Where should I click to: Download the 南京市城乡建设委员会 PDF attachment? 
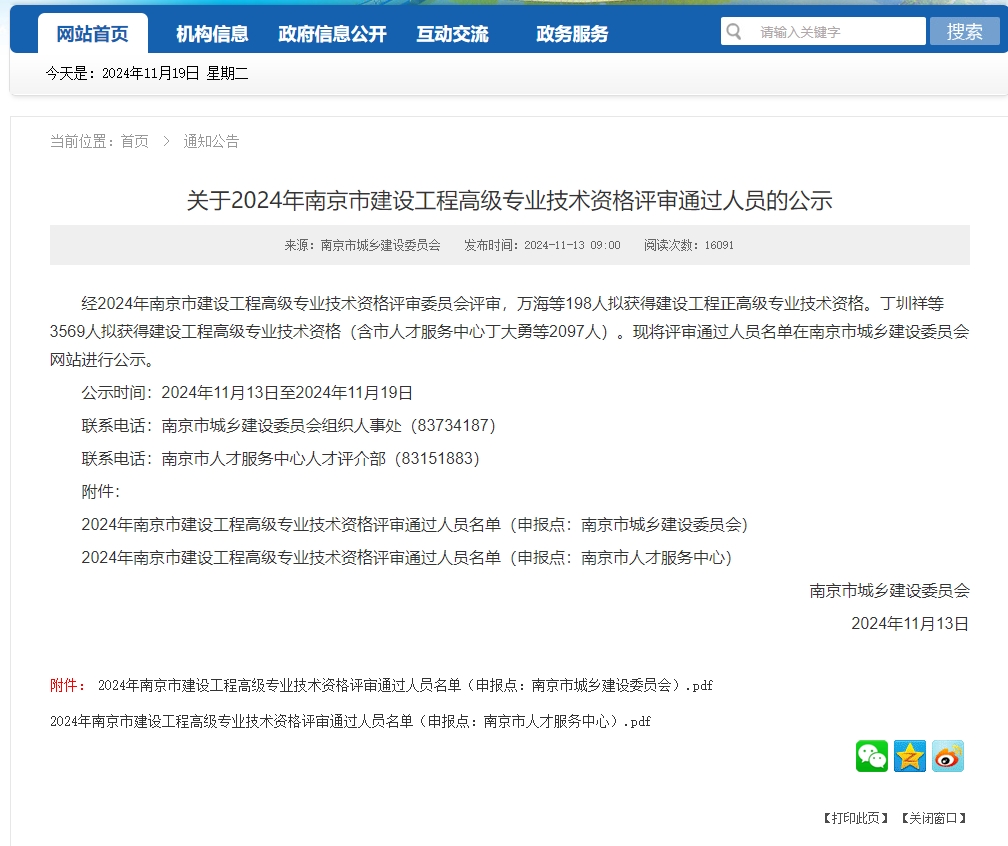pyautogui.click(x=405, y=685)
